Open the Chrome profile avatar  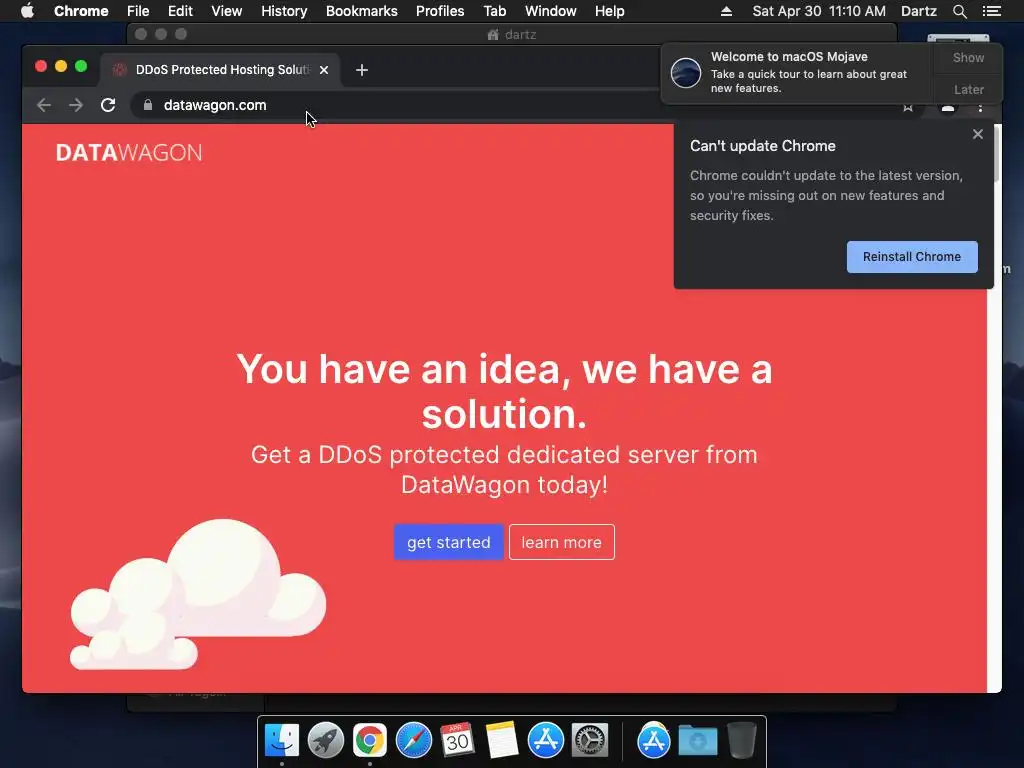[948, 108]
